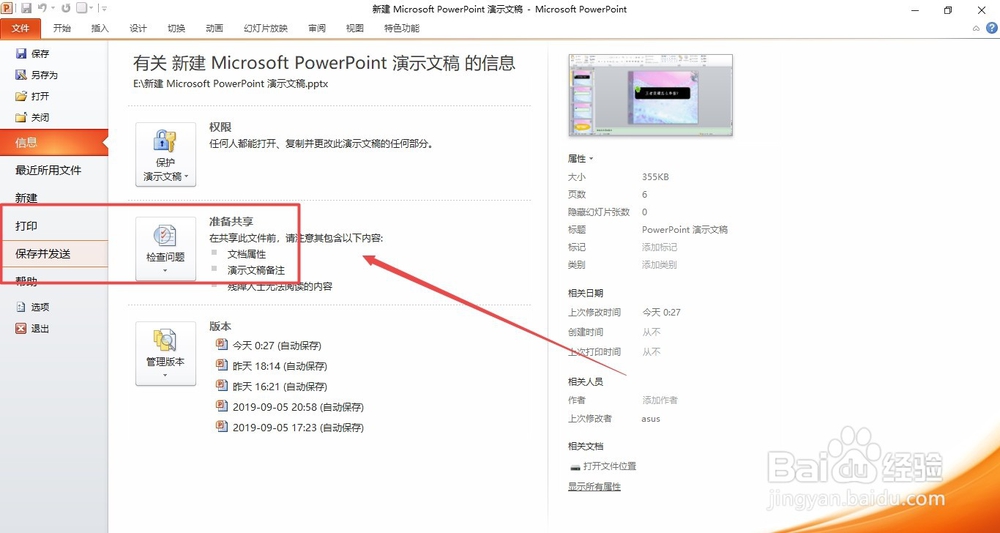The width and height of the screenshot is (1000, 533).
Task: Click the Redo icon in quick access toolbar
Action: click(x=65, y=8)
